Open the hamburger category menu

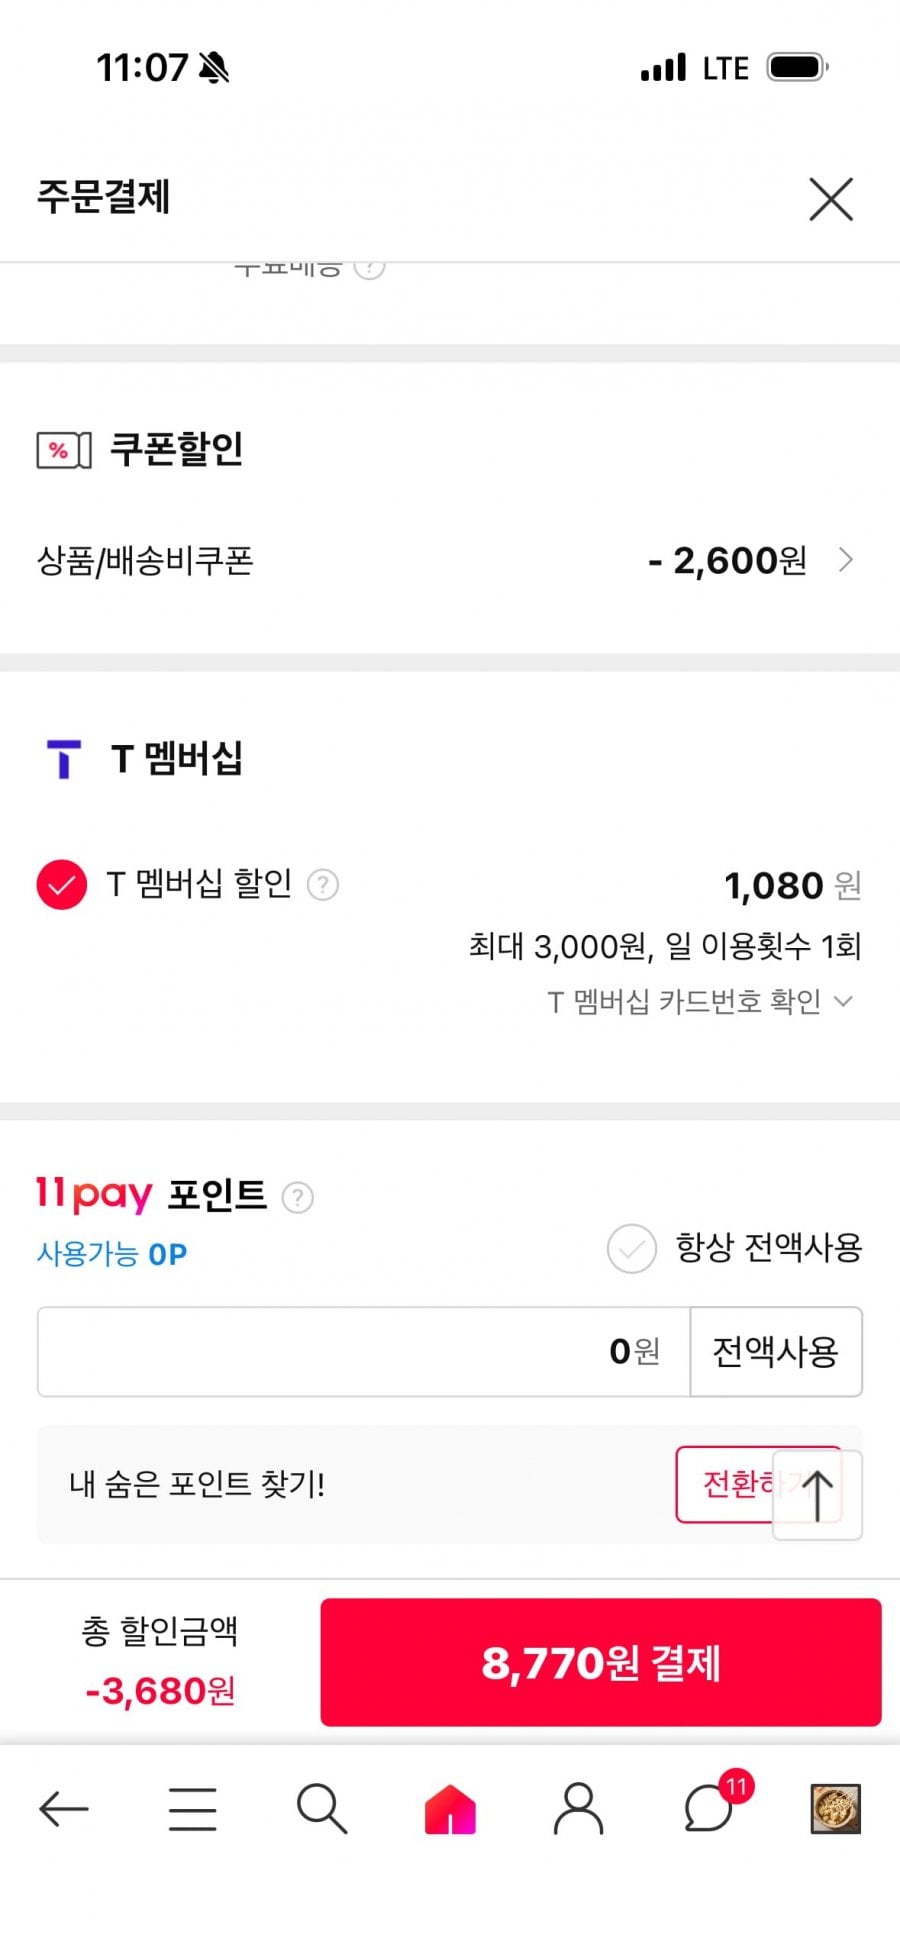point(192,1809)
